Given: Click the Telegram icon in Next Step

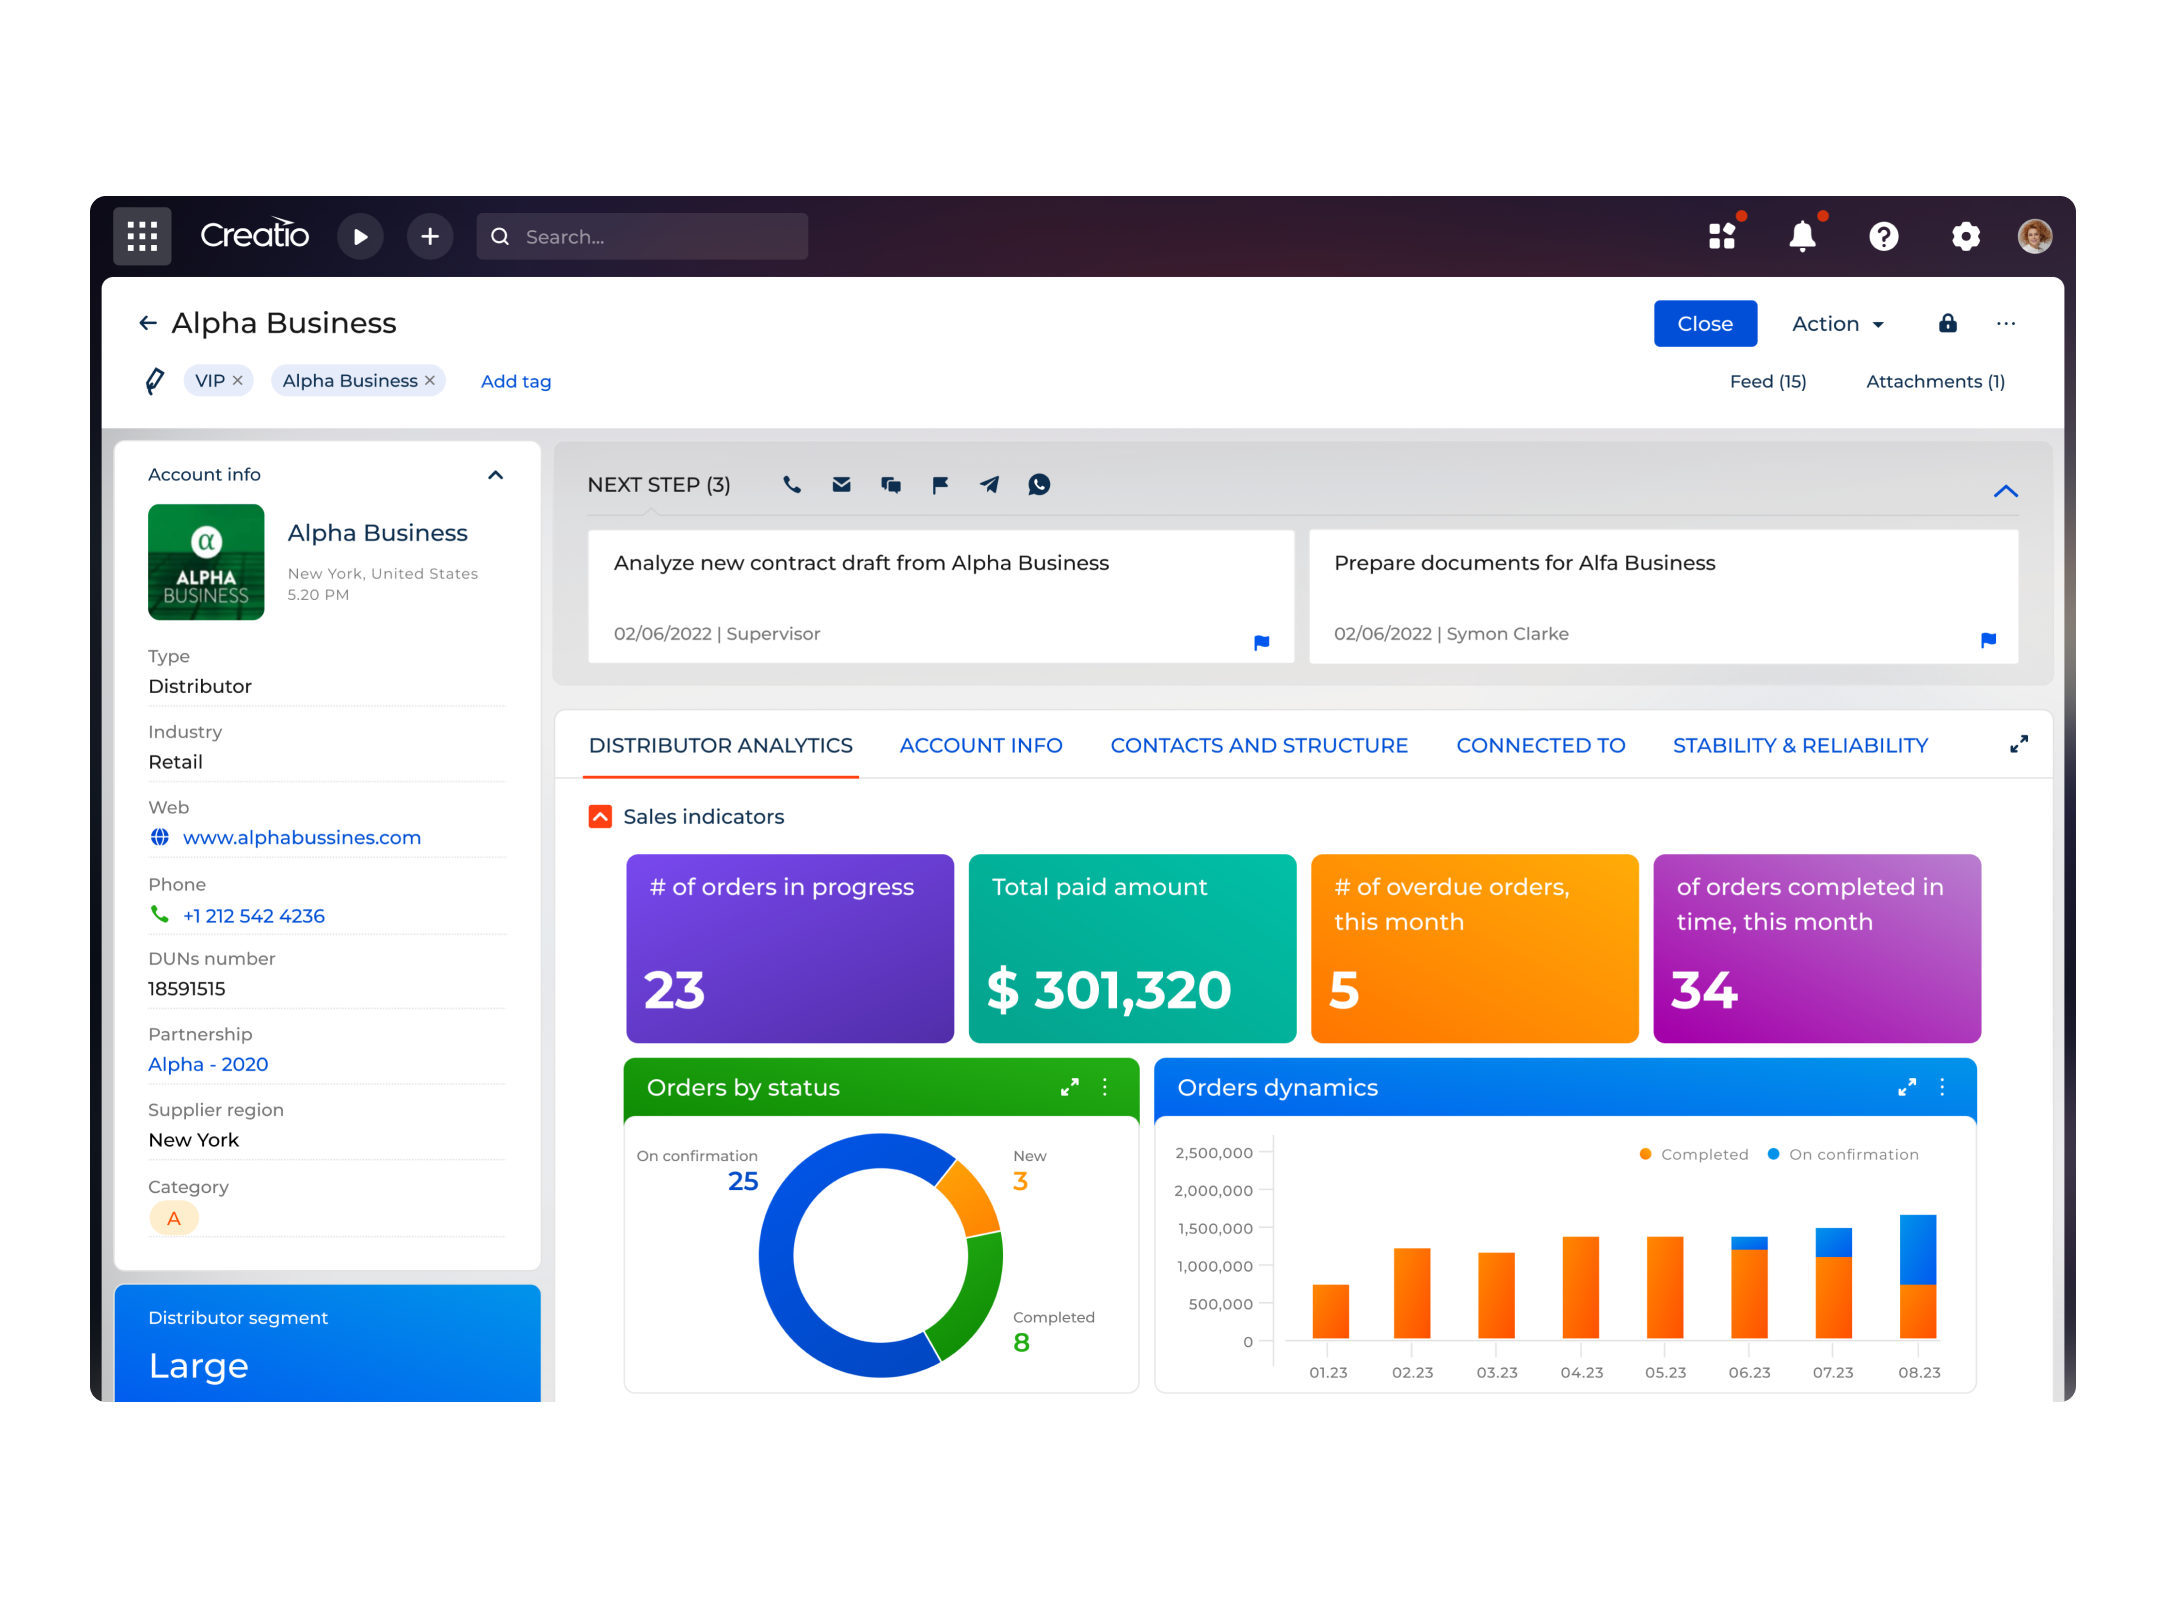Looking at the screenshot, I should (989, 485).
